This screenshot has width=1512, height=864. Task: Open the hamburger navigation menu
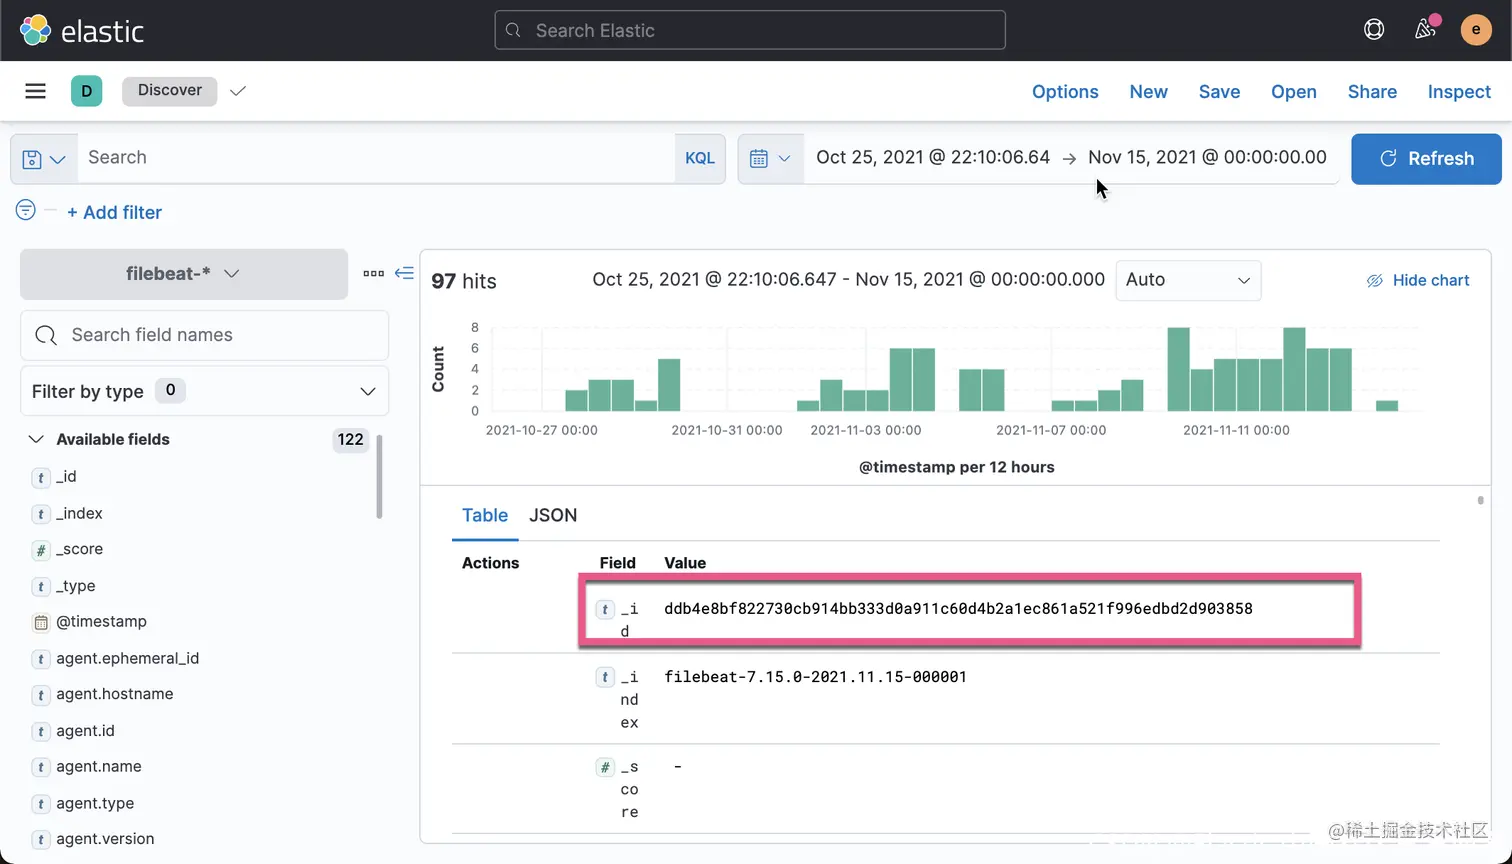tap(35, 91)
